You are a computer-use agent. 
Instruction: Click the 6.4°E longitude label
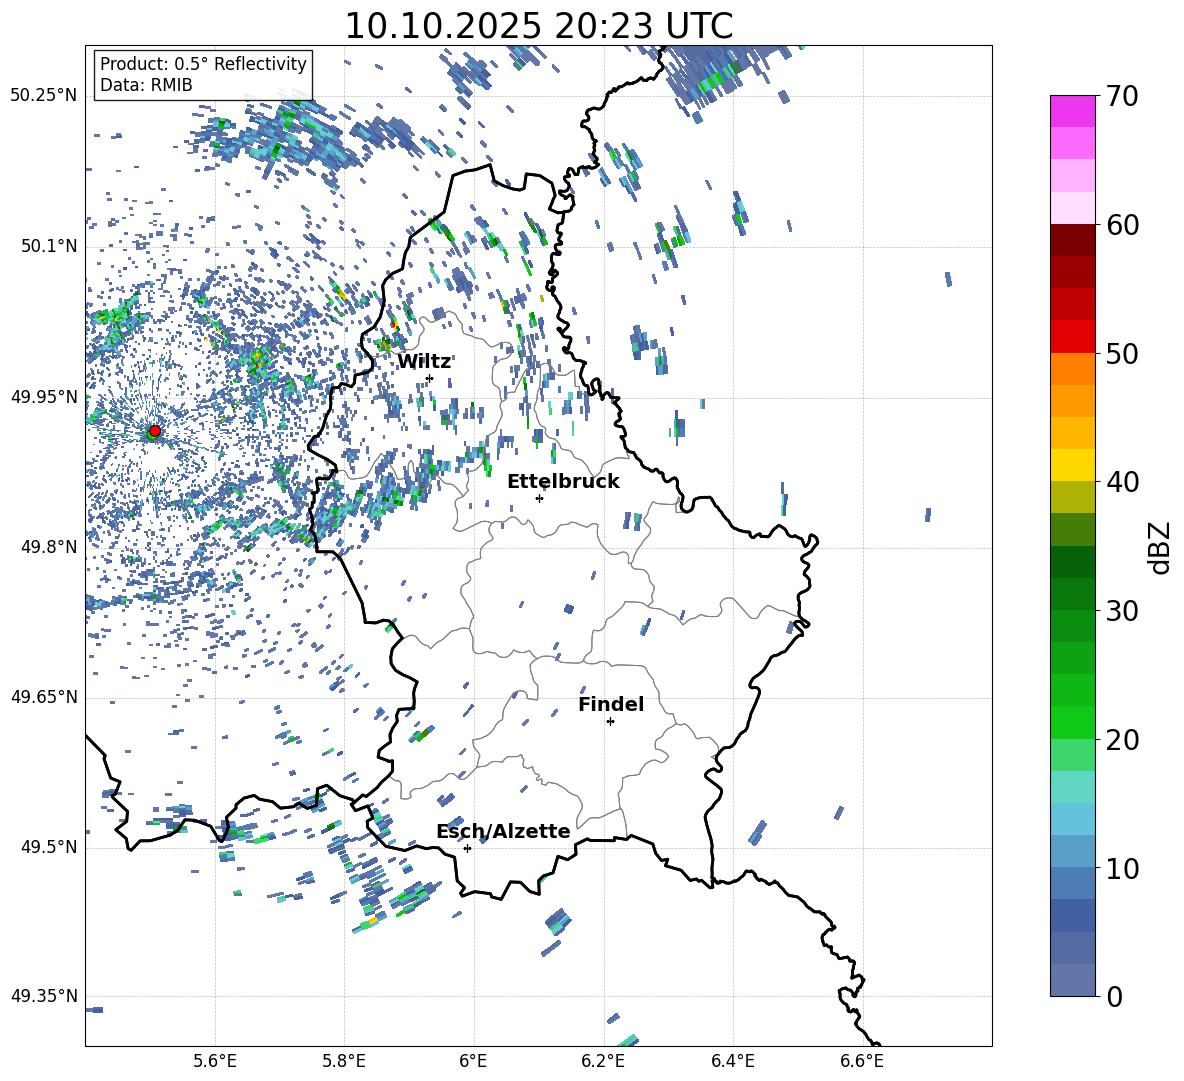point(732,1061)
